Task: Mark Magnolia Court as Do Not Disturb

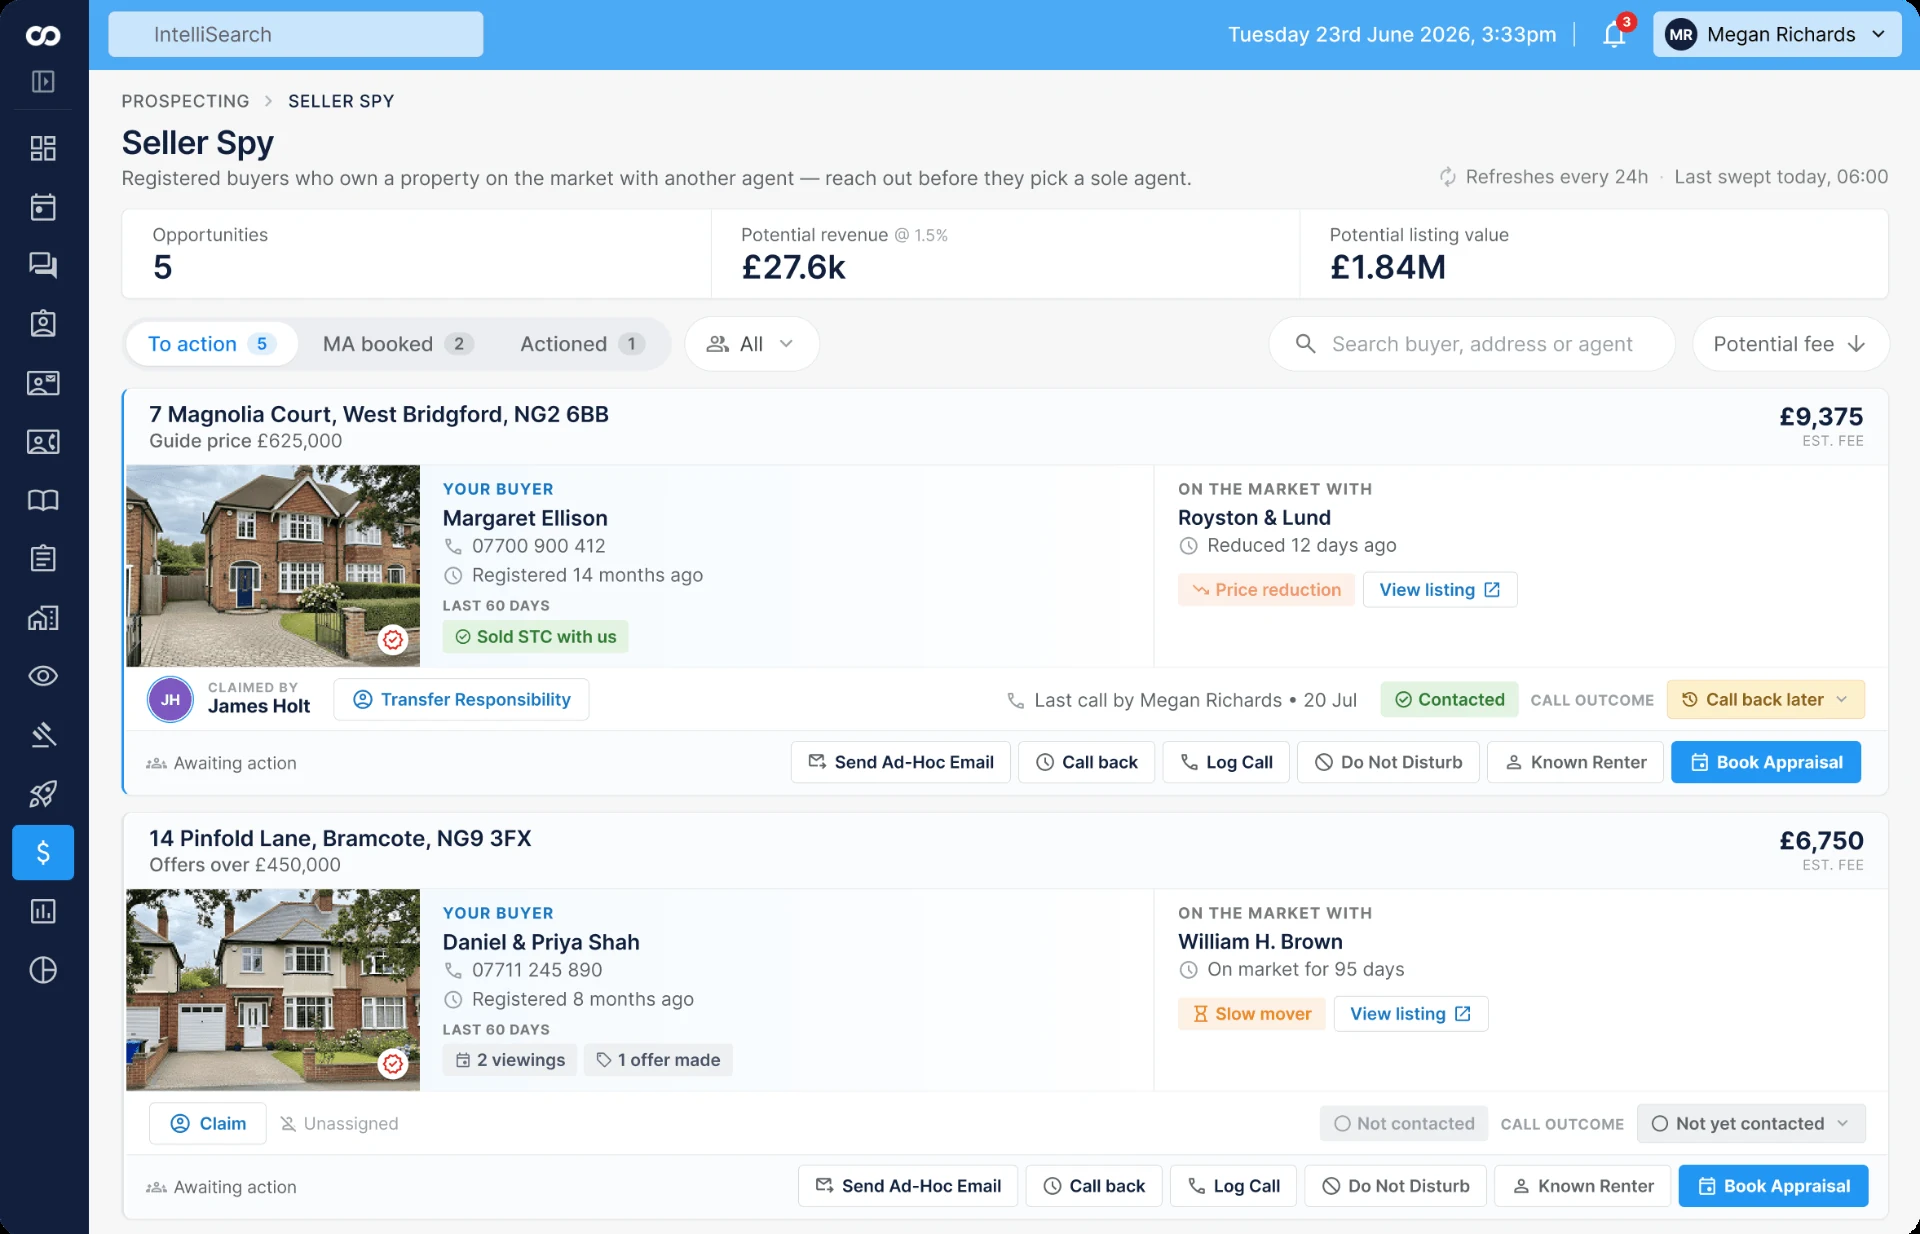Action: pyautogui.click(x=1388, y=762)
